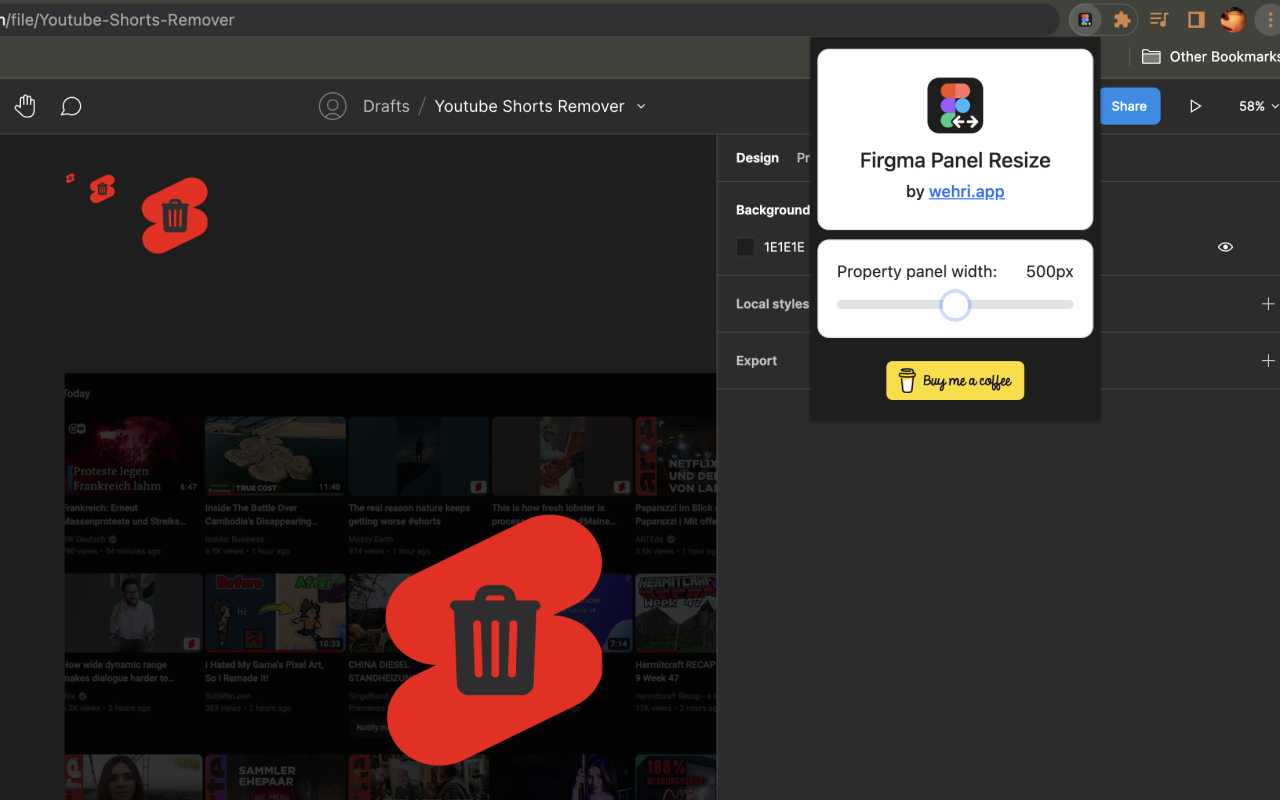Click the TRUE COST Cambodia video thumbnail
Viewport: 1280px width, 800px height.
[x=275, y=456]
